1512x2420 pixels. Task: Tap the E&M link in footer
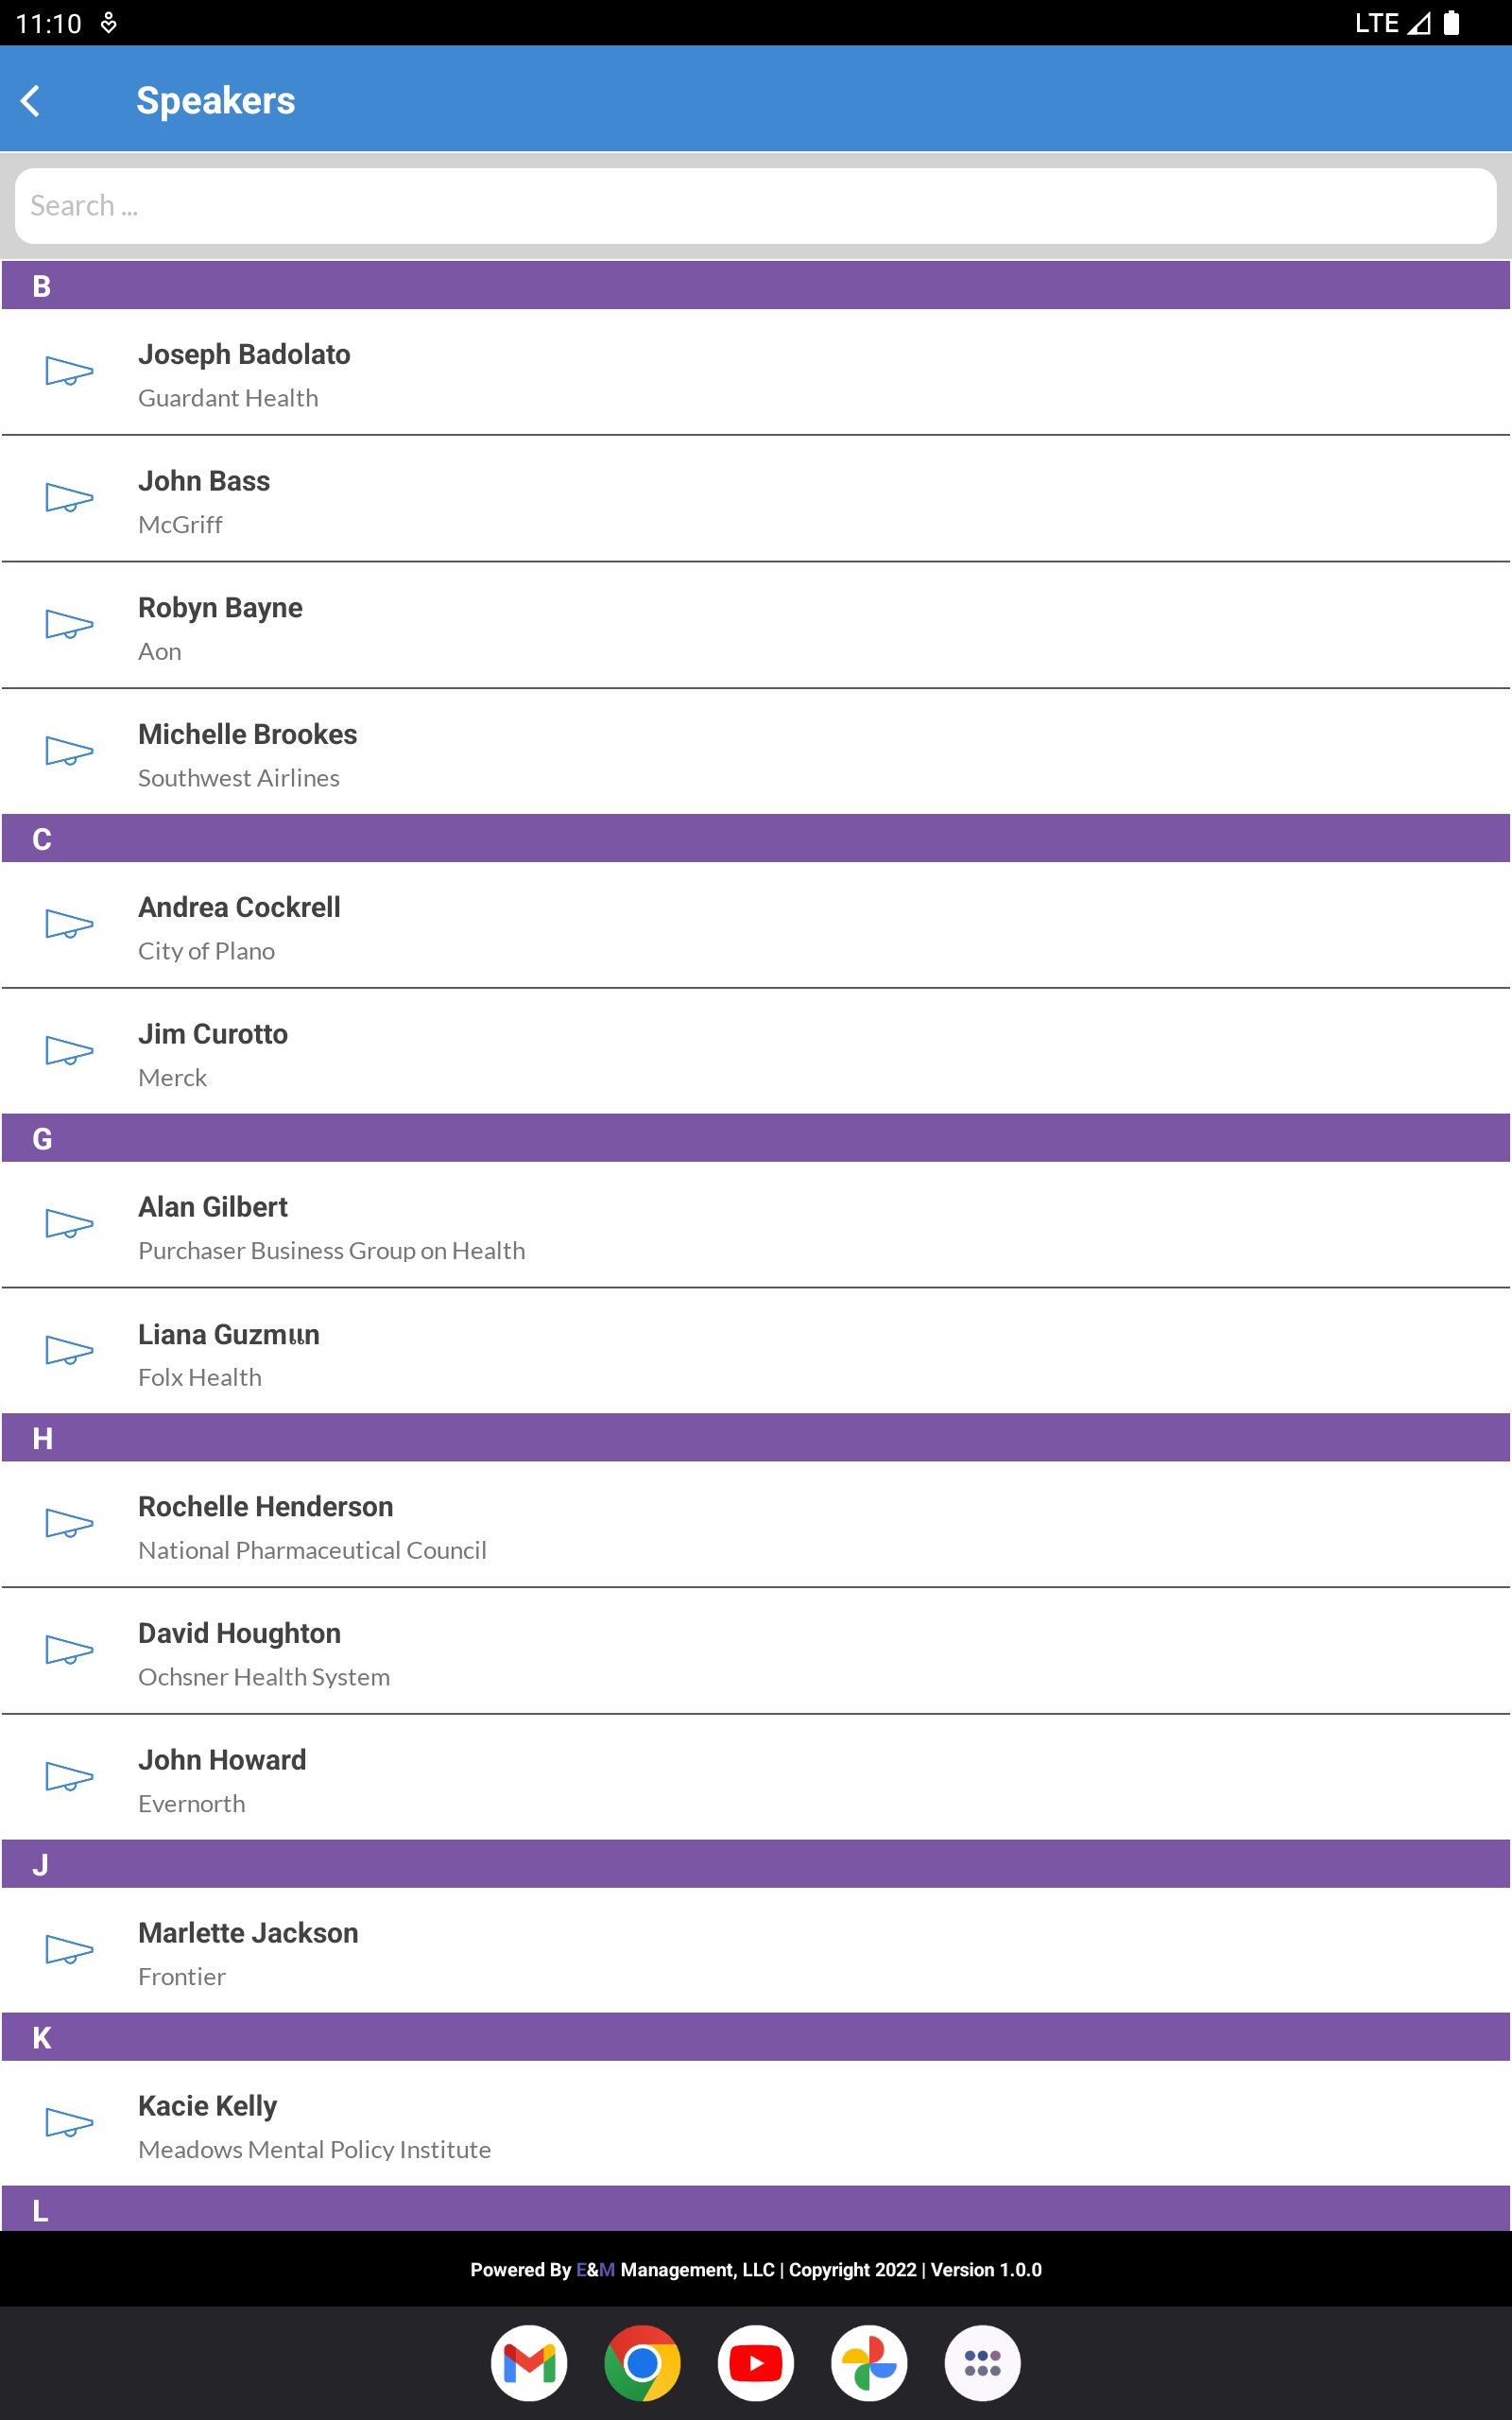tap(595, 2269)
